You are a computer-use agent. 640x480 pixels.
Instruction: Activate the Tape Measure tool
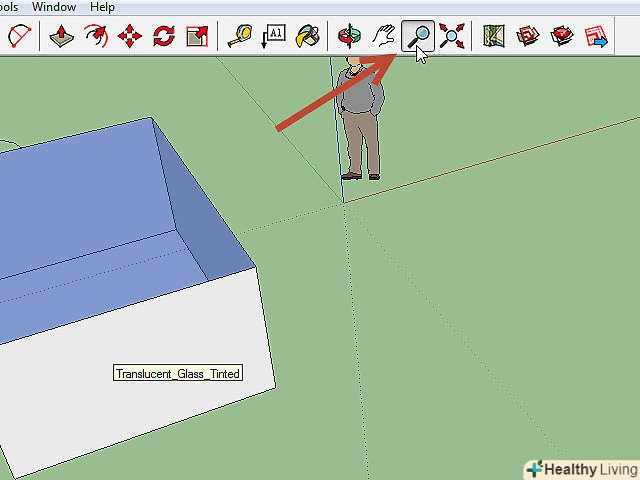240,37
